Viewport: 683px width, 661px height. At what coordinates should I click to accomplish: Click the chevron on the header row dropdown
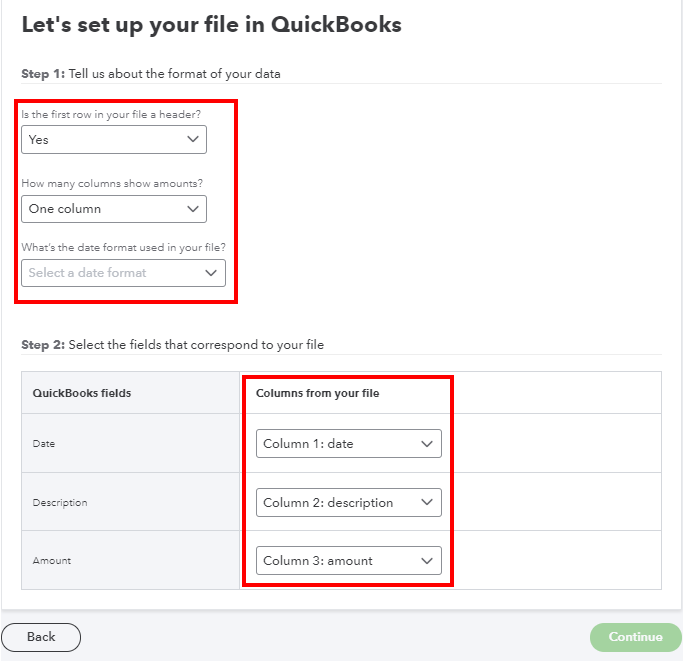coord(192,140)
